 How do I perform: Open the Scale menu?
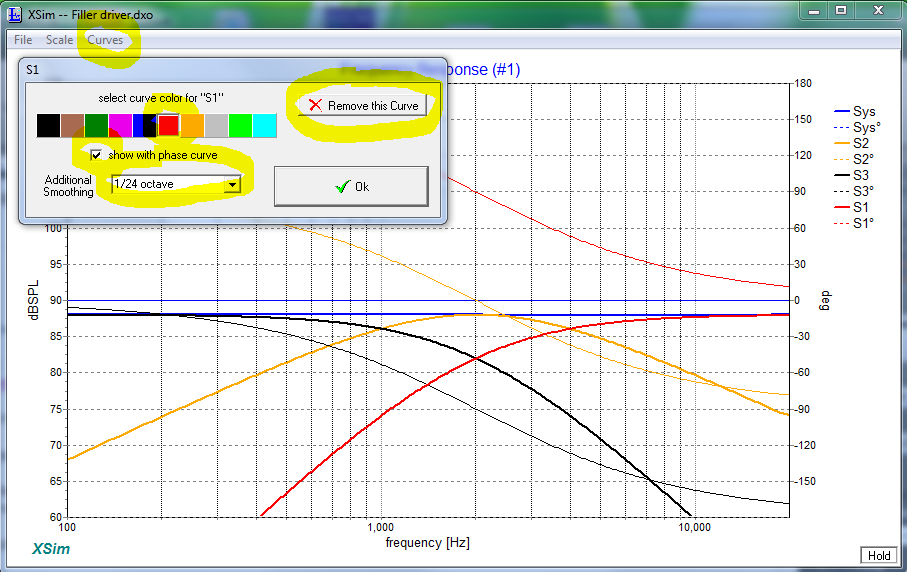point(60,40)
